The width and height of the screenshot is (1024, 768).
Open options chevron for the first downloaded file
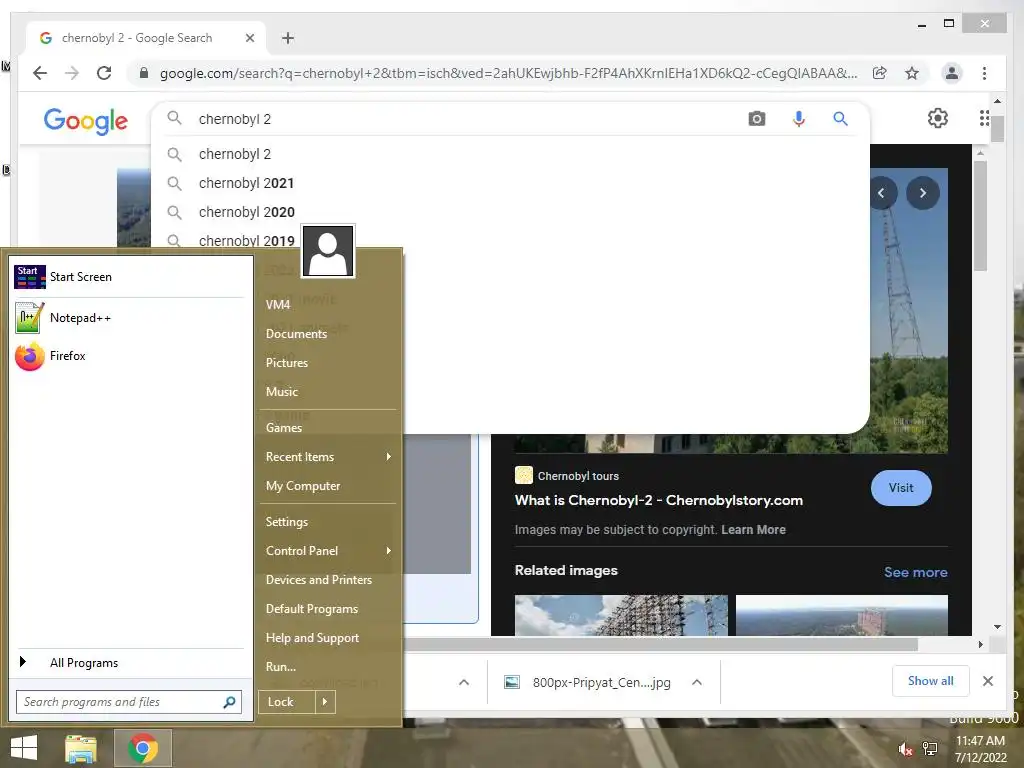[x=464, y=682]
